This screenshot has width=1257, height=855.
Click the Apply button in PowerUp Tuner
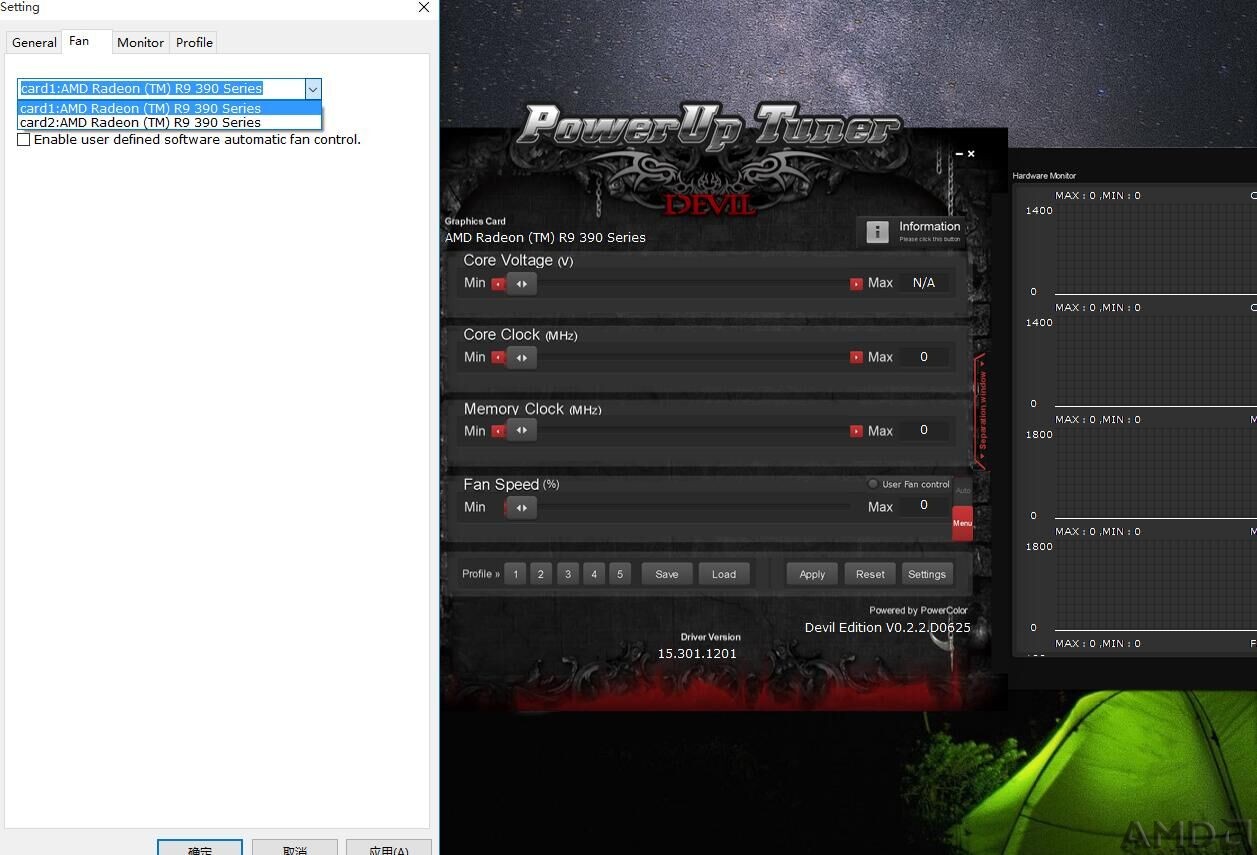812,574
